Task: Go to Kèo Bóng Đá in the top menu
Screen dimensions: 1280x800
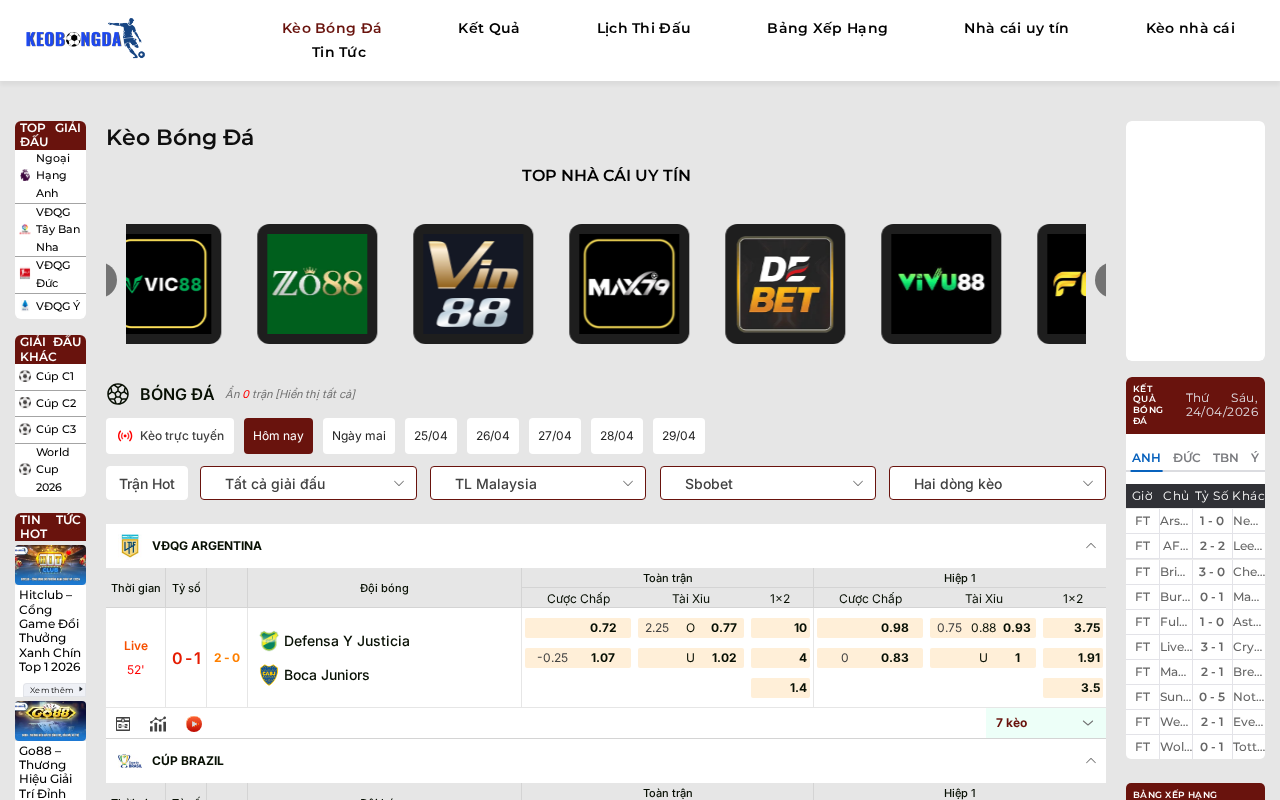Action: pyautogui.click(x=332, y=28)
